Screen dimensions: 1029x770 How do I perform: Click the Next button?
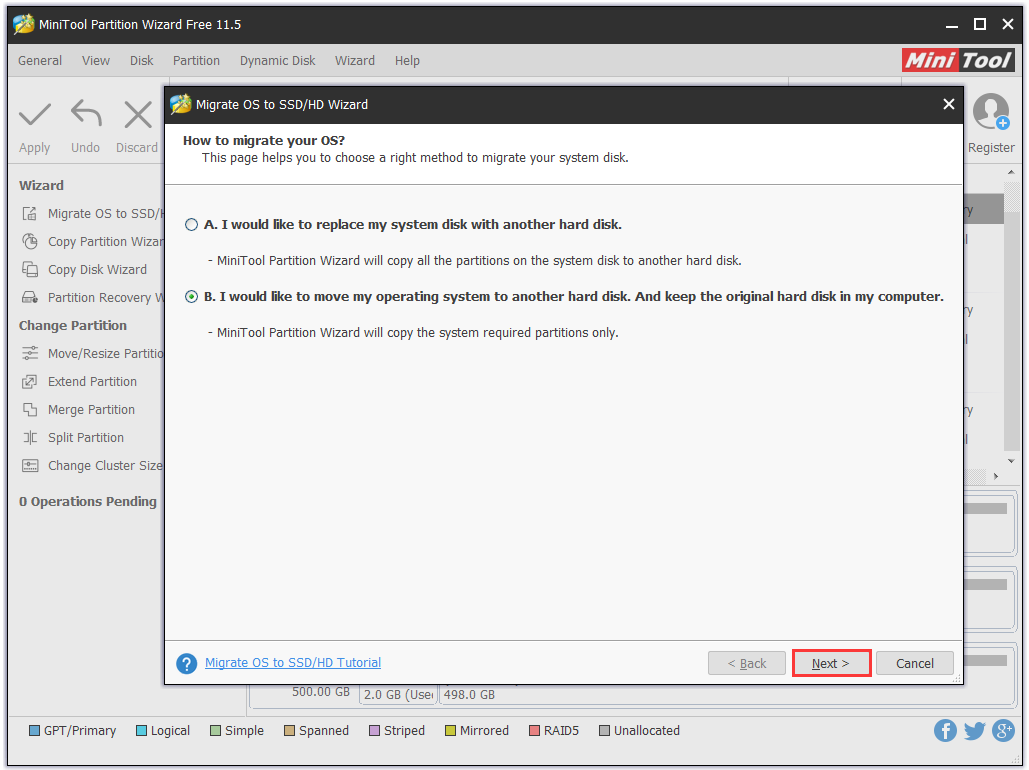click(x=831, y=663)
